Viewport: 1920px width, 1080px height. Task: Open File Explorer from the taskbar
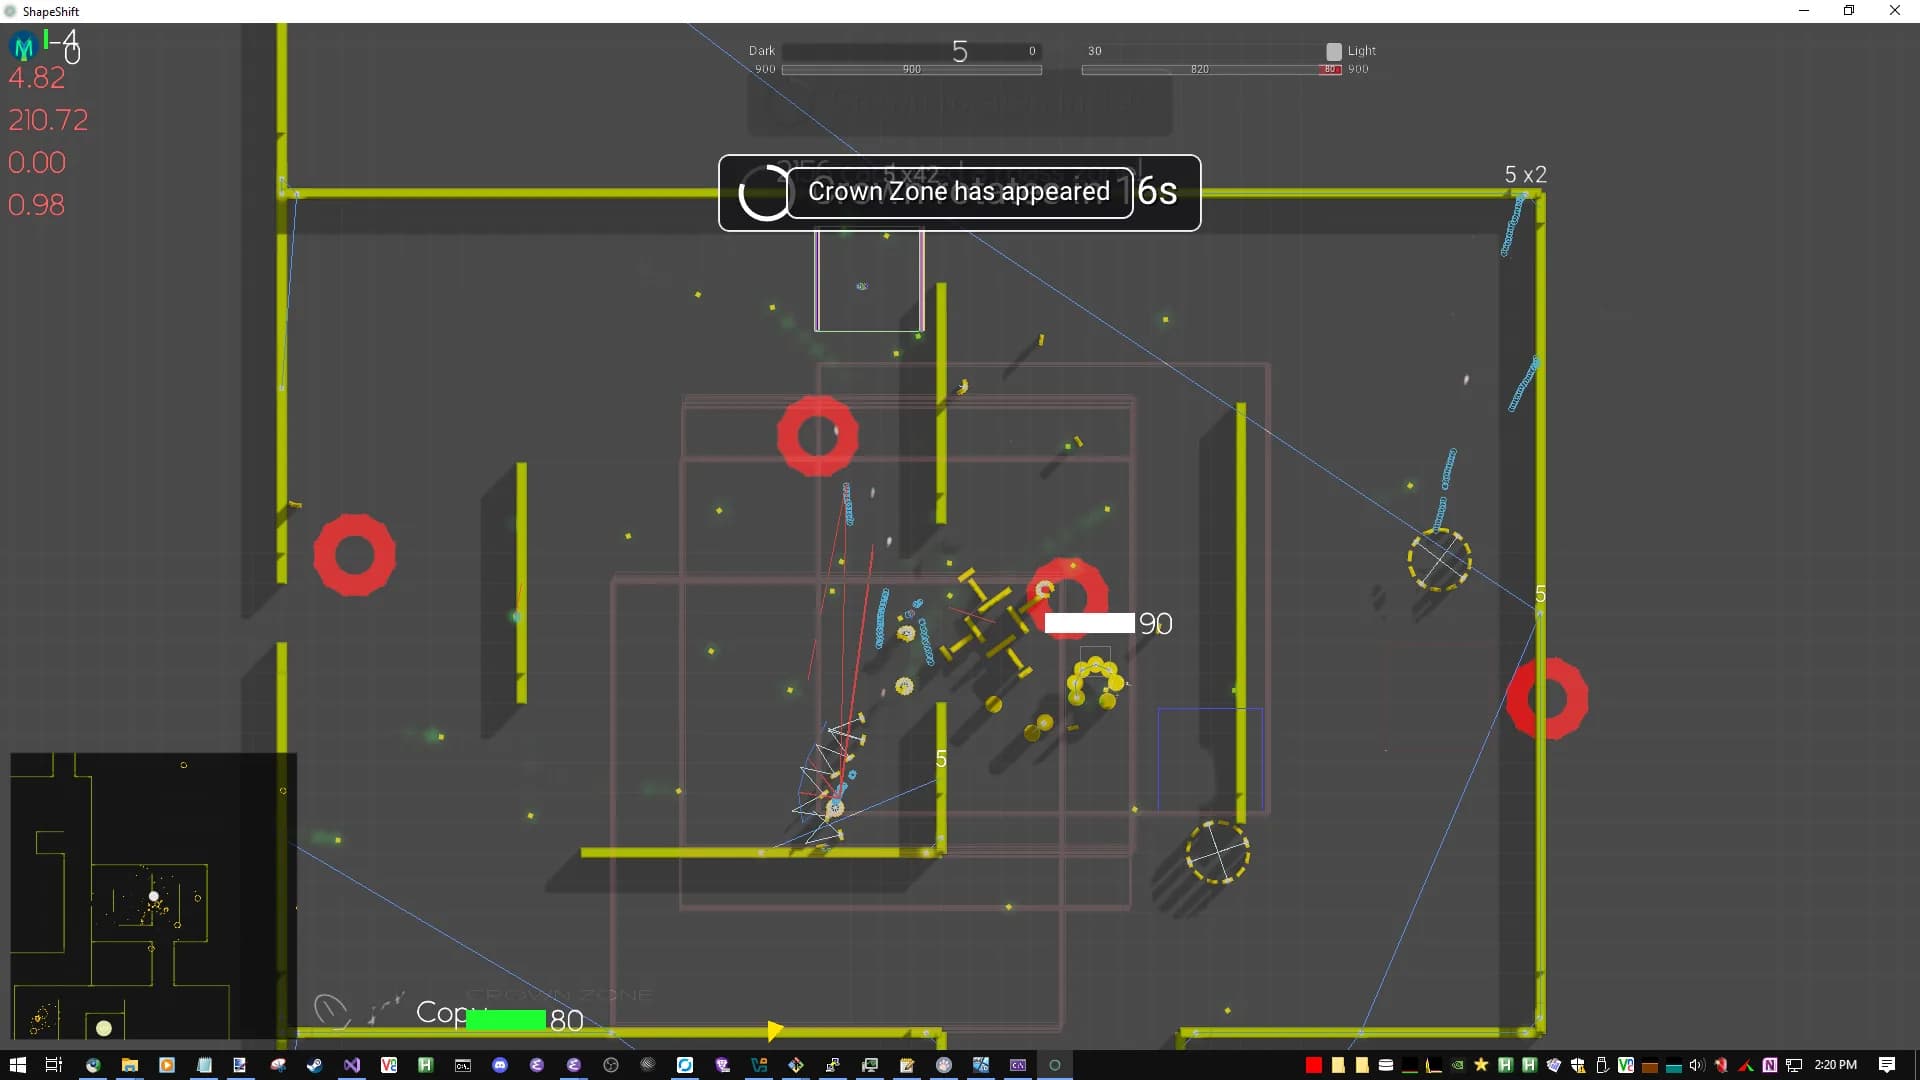pos(130,1065)
